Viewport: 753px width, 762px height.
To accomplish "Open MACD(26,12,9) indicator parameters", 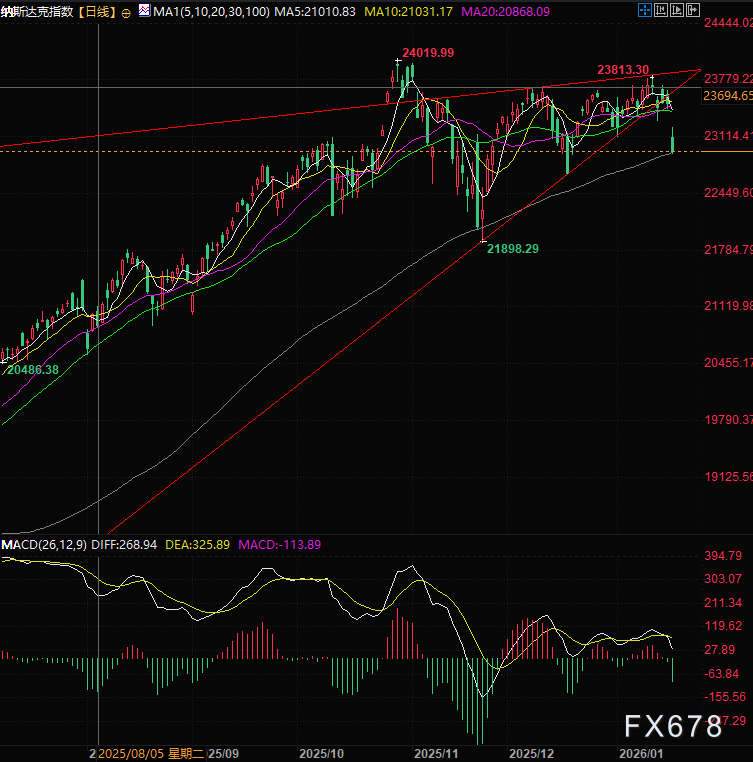I will (x=54, y=545).
